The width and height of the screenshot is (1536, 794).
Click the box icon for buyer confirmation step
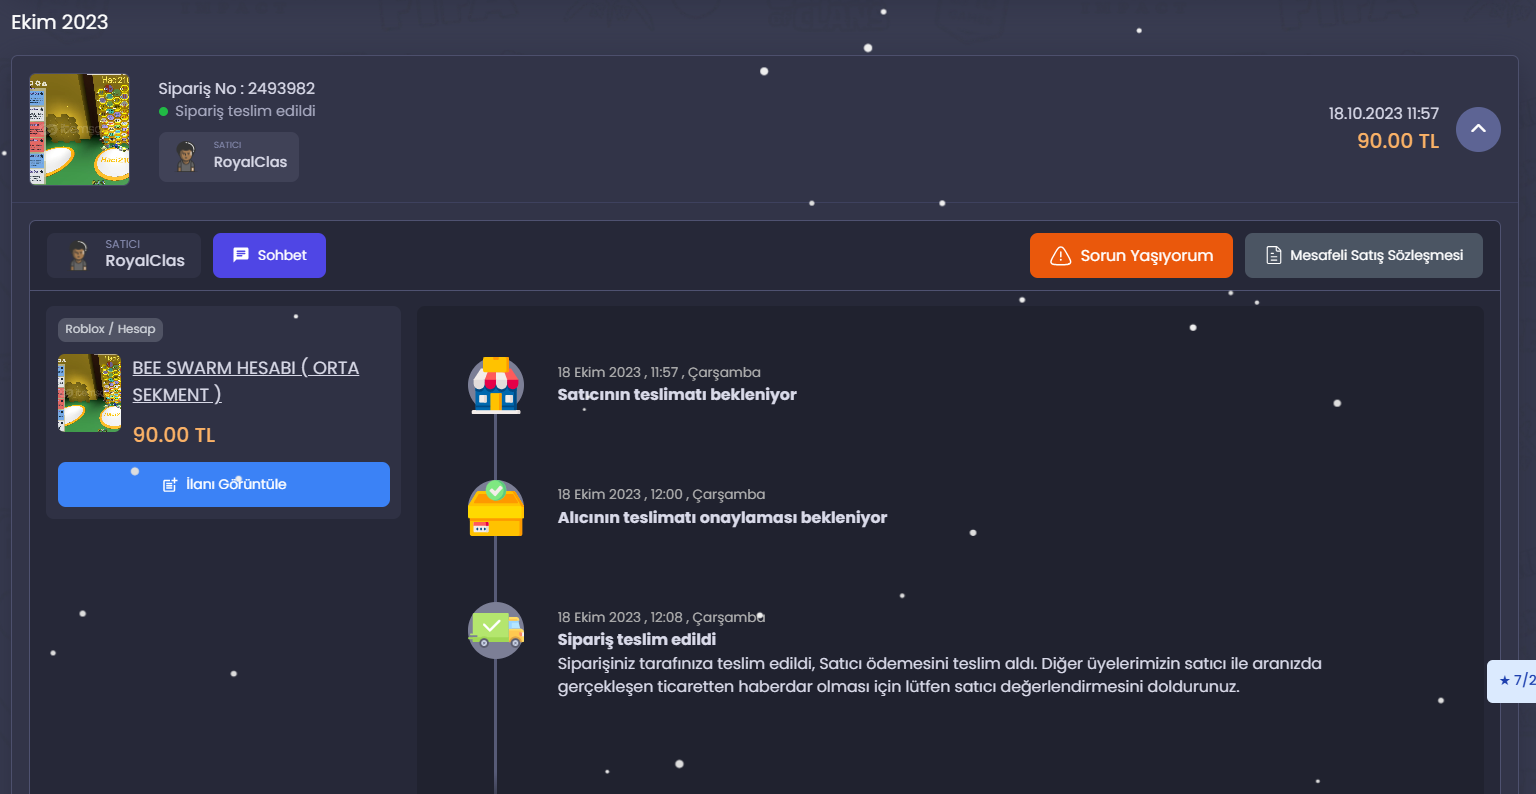coord(496,508)
